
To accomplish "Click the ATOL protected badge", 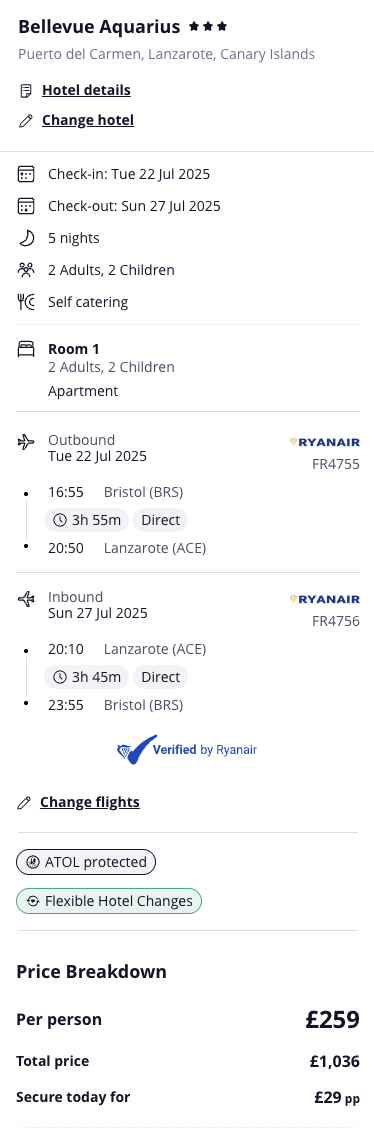I will pyautogui.click(x=86, y=862).
